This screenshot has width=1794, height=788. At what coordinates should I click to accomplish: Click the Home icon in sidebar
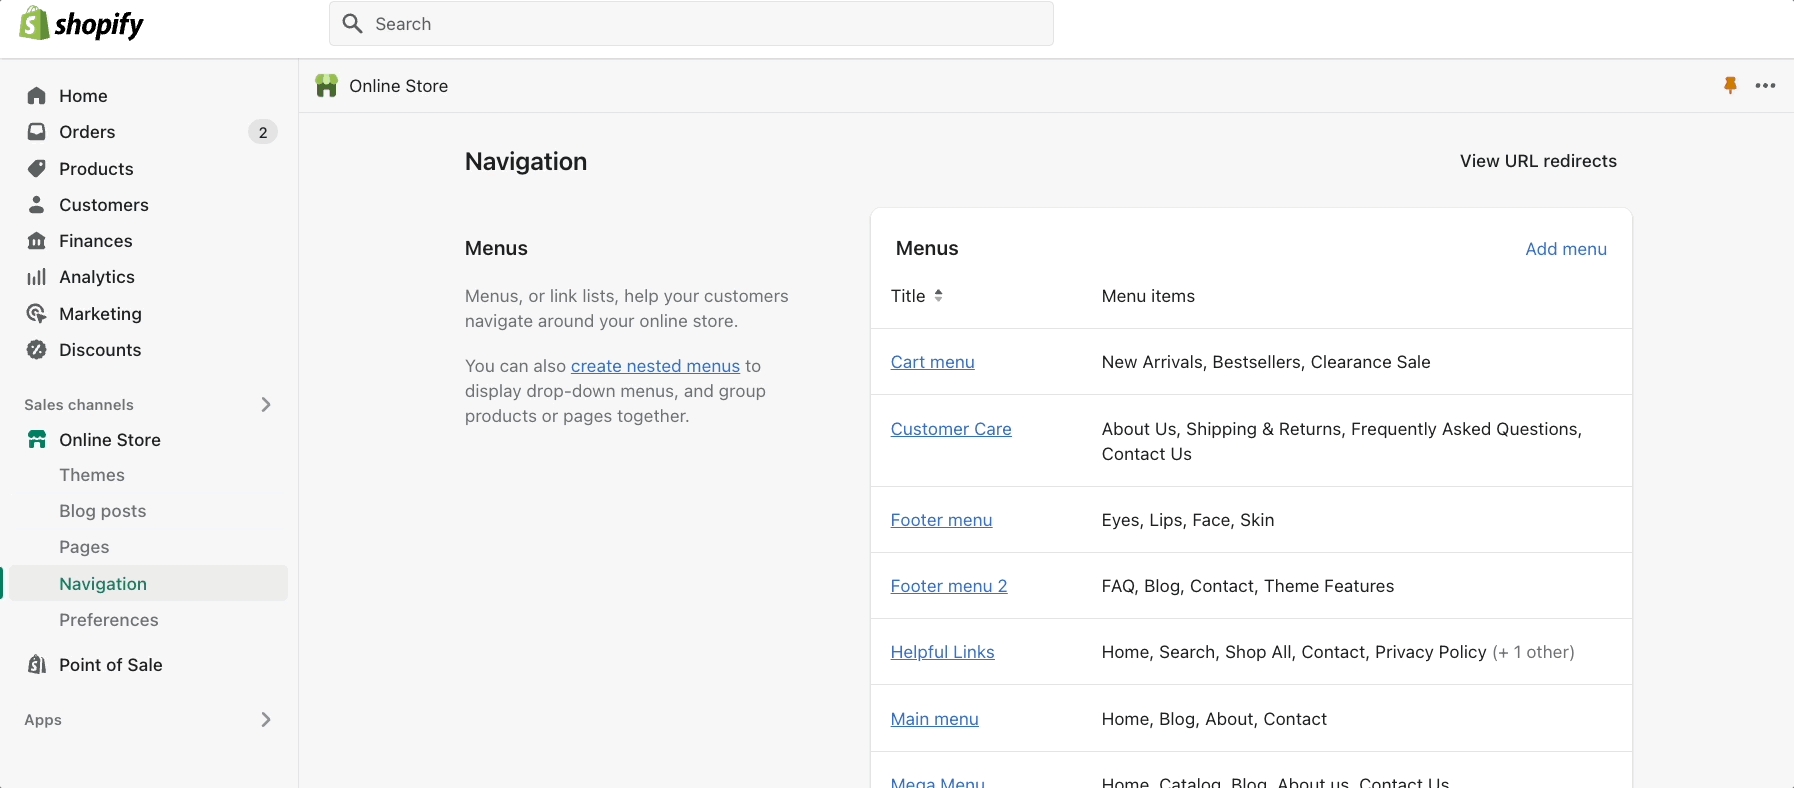[37, 96]
